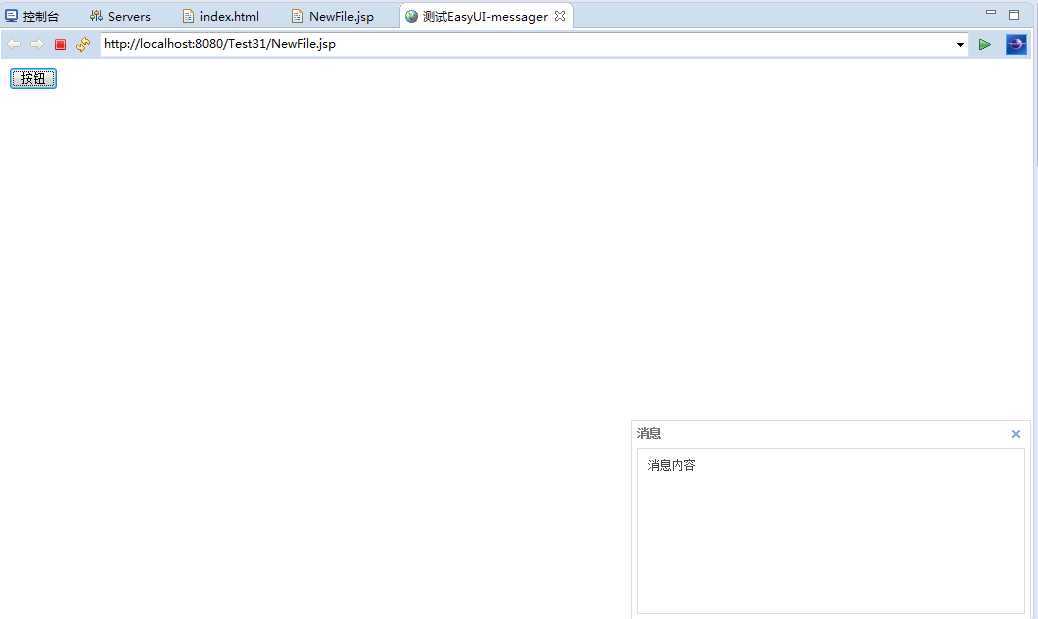The height and width of the screenshot is (619, 1038).
Task: Open the URL history dropdown arrow
Action: pyautogui.click(x=960, y=45)
